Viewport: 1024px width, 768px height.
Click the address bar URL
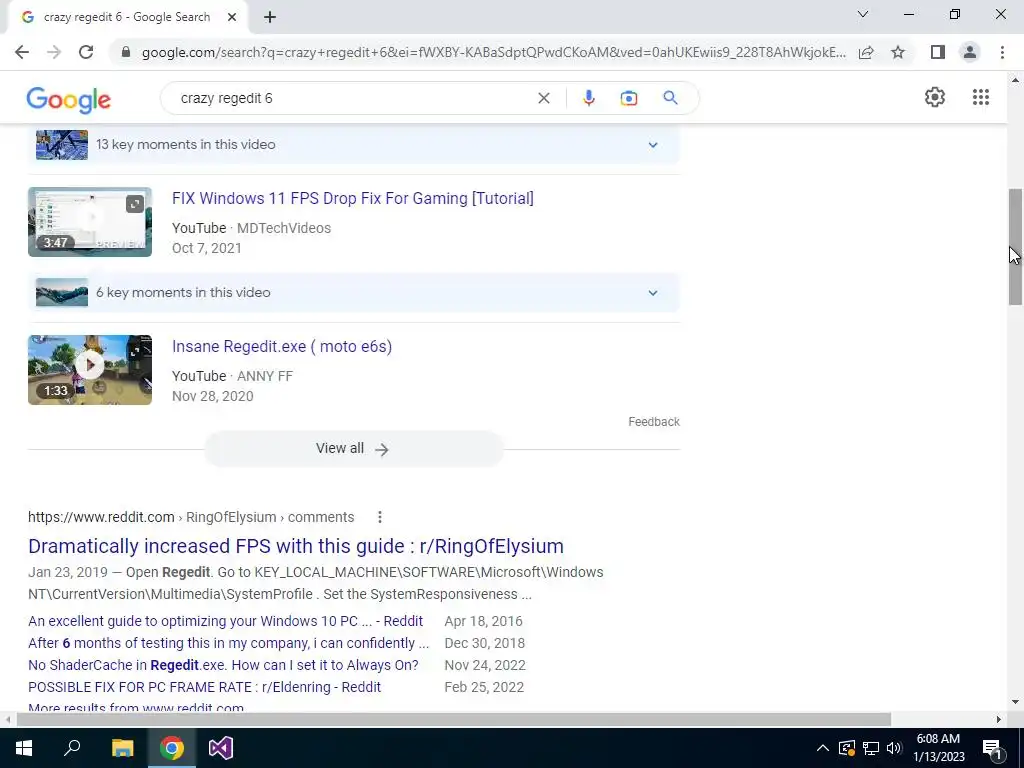point(494,52)
